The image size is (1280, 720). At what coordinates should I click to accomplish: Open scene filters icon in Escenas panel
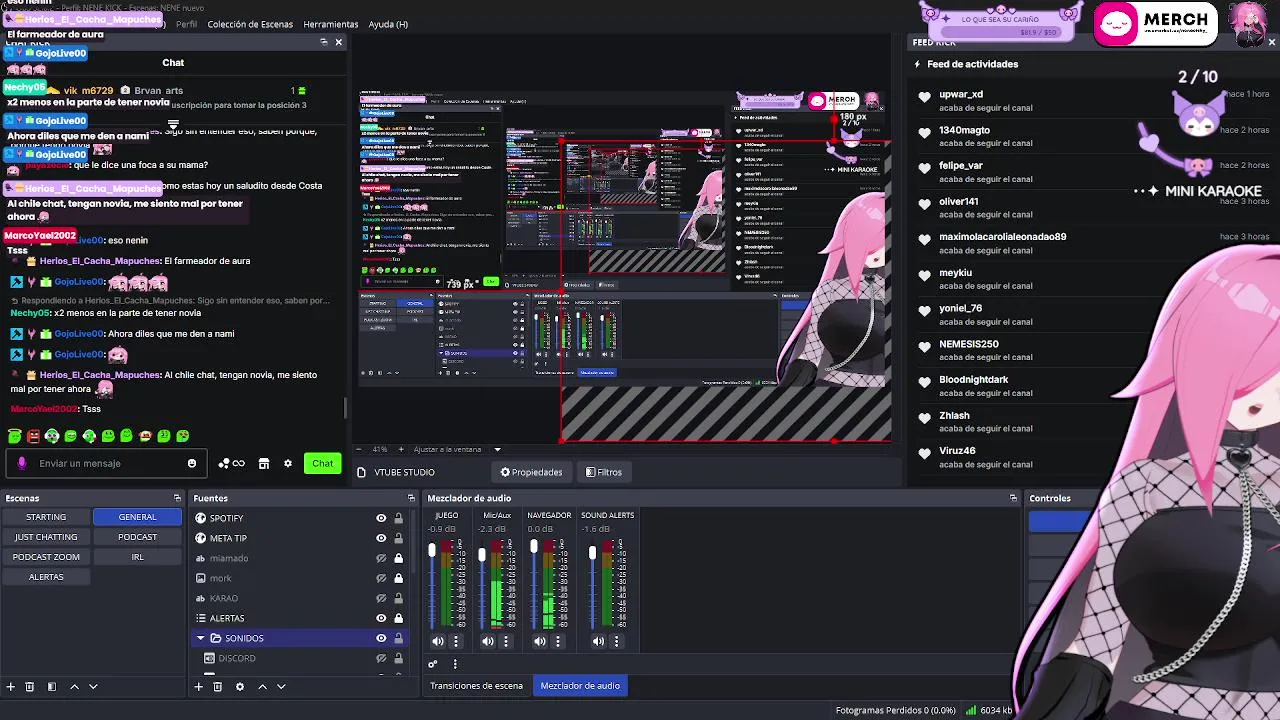pos(51,686)
